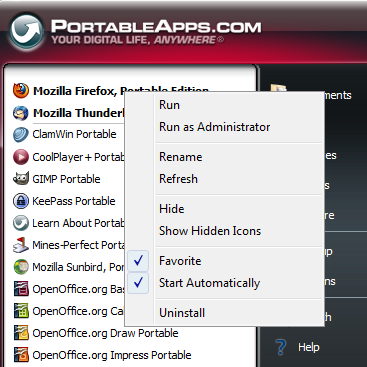
Task: Click the OpenOffice.org Draw icon
Action: coord(21,333)
